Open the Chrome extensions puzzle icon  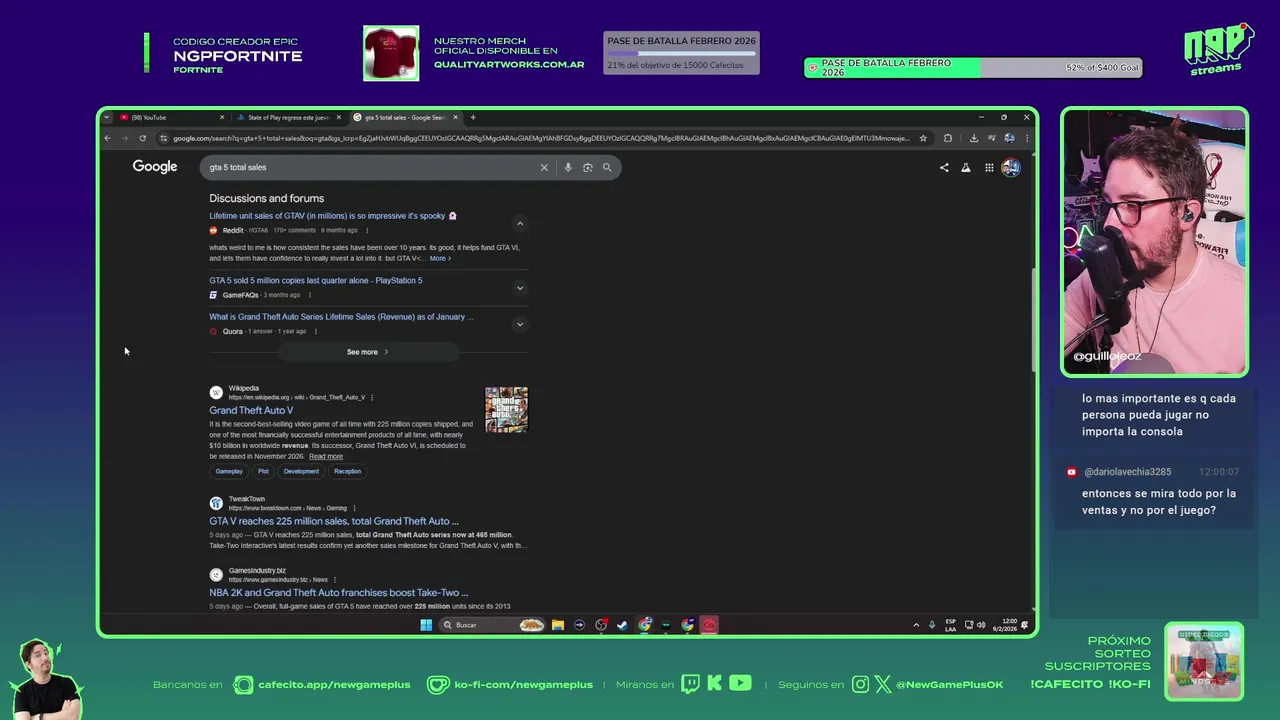(x=948, y=138)
